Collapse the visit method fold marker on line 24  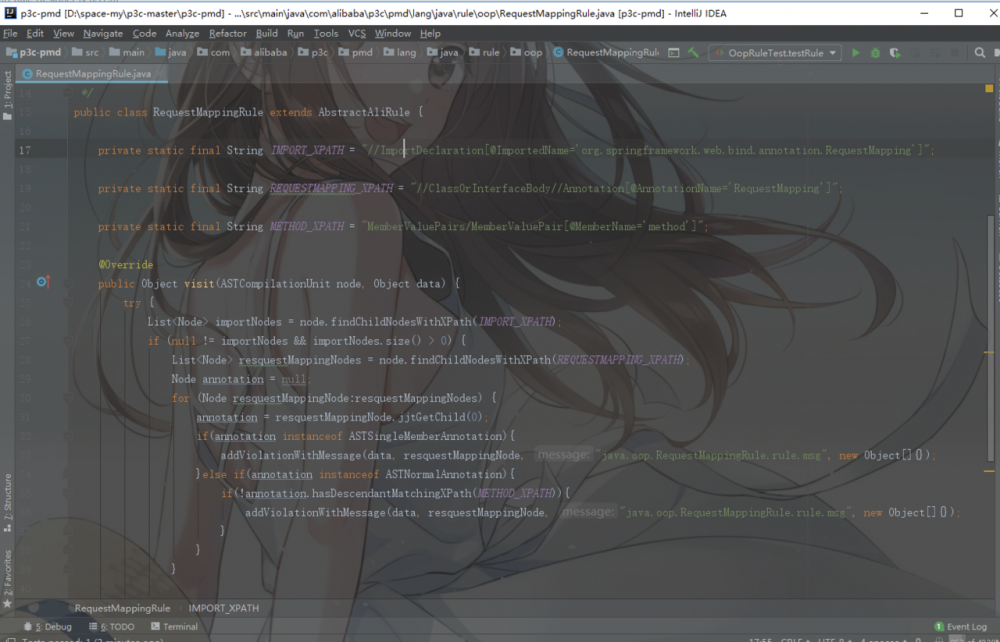tap(67, 283)
